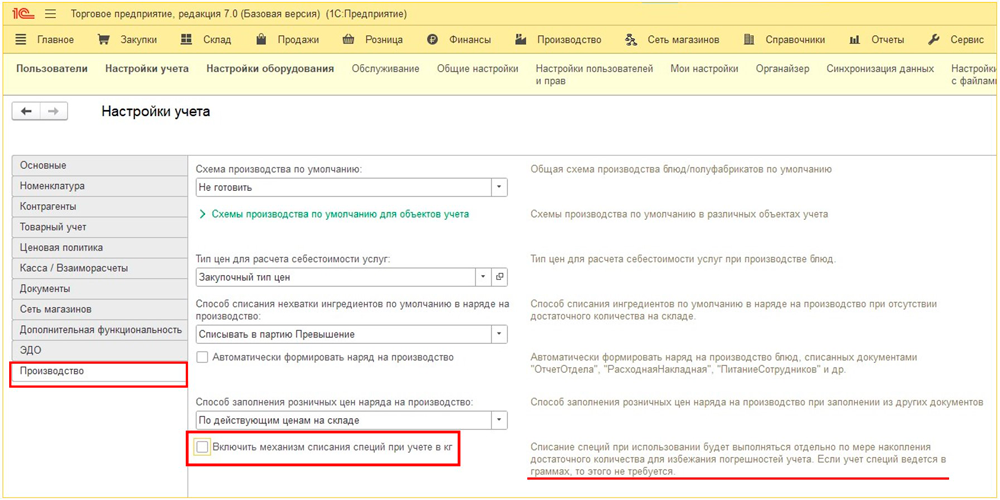Click the open-form button beside Закупочный тип цен
The width and height of the screenshot is (1000, 500).
(x=500, y=277)
